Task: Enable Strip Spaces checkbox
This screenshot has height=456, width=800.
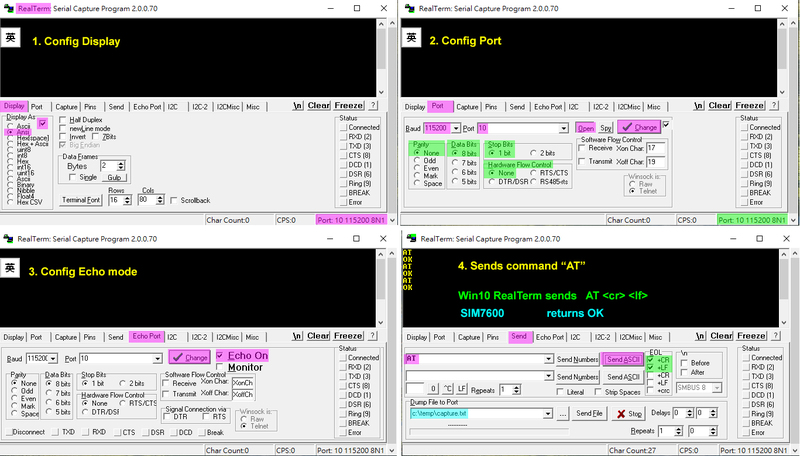Action: pos(598,392)
